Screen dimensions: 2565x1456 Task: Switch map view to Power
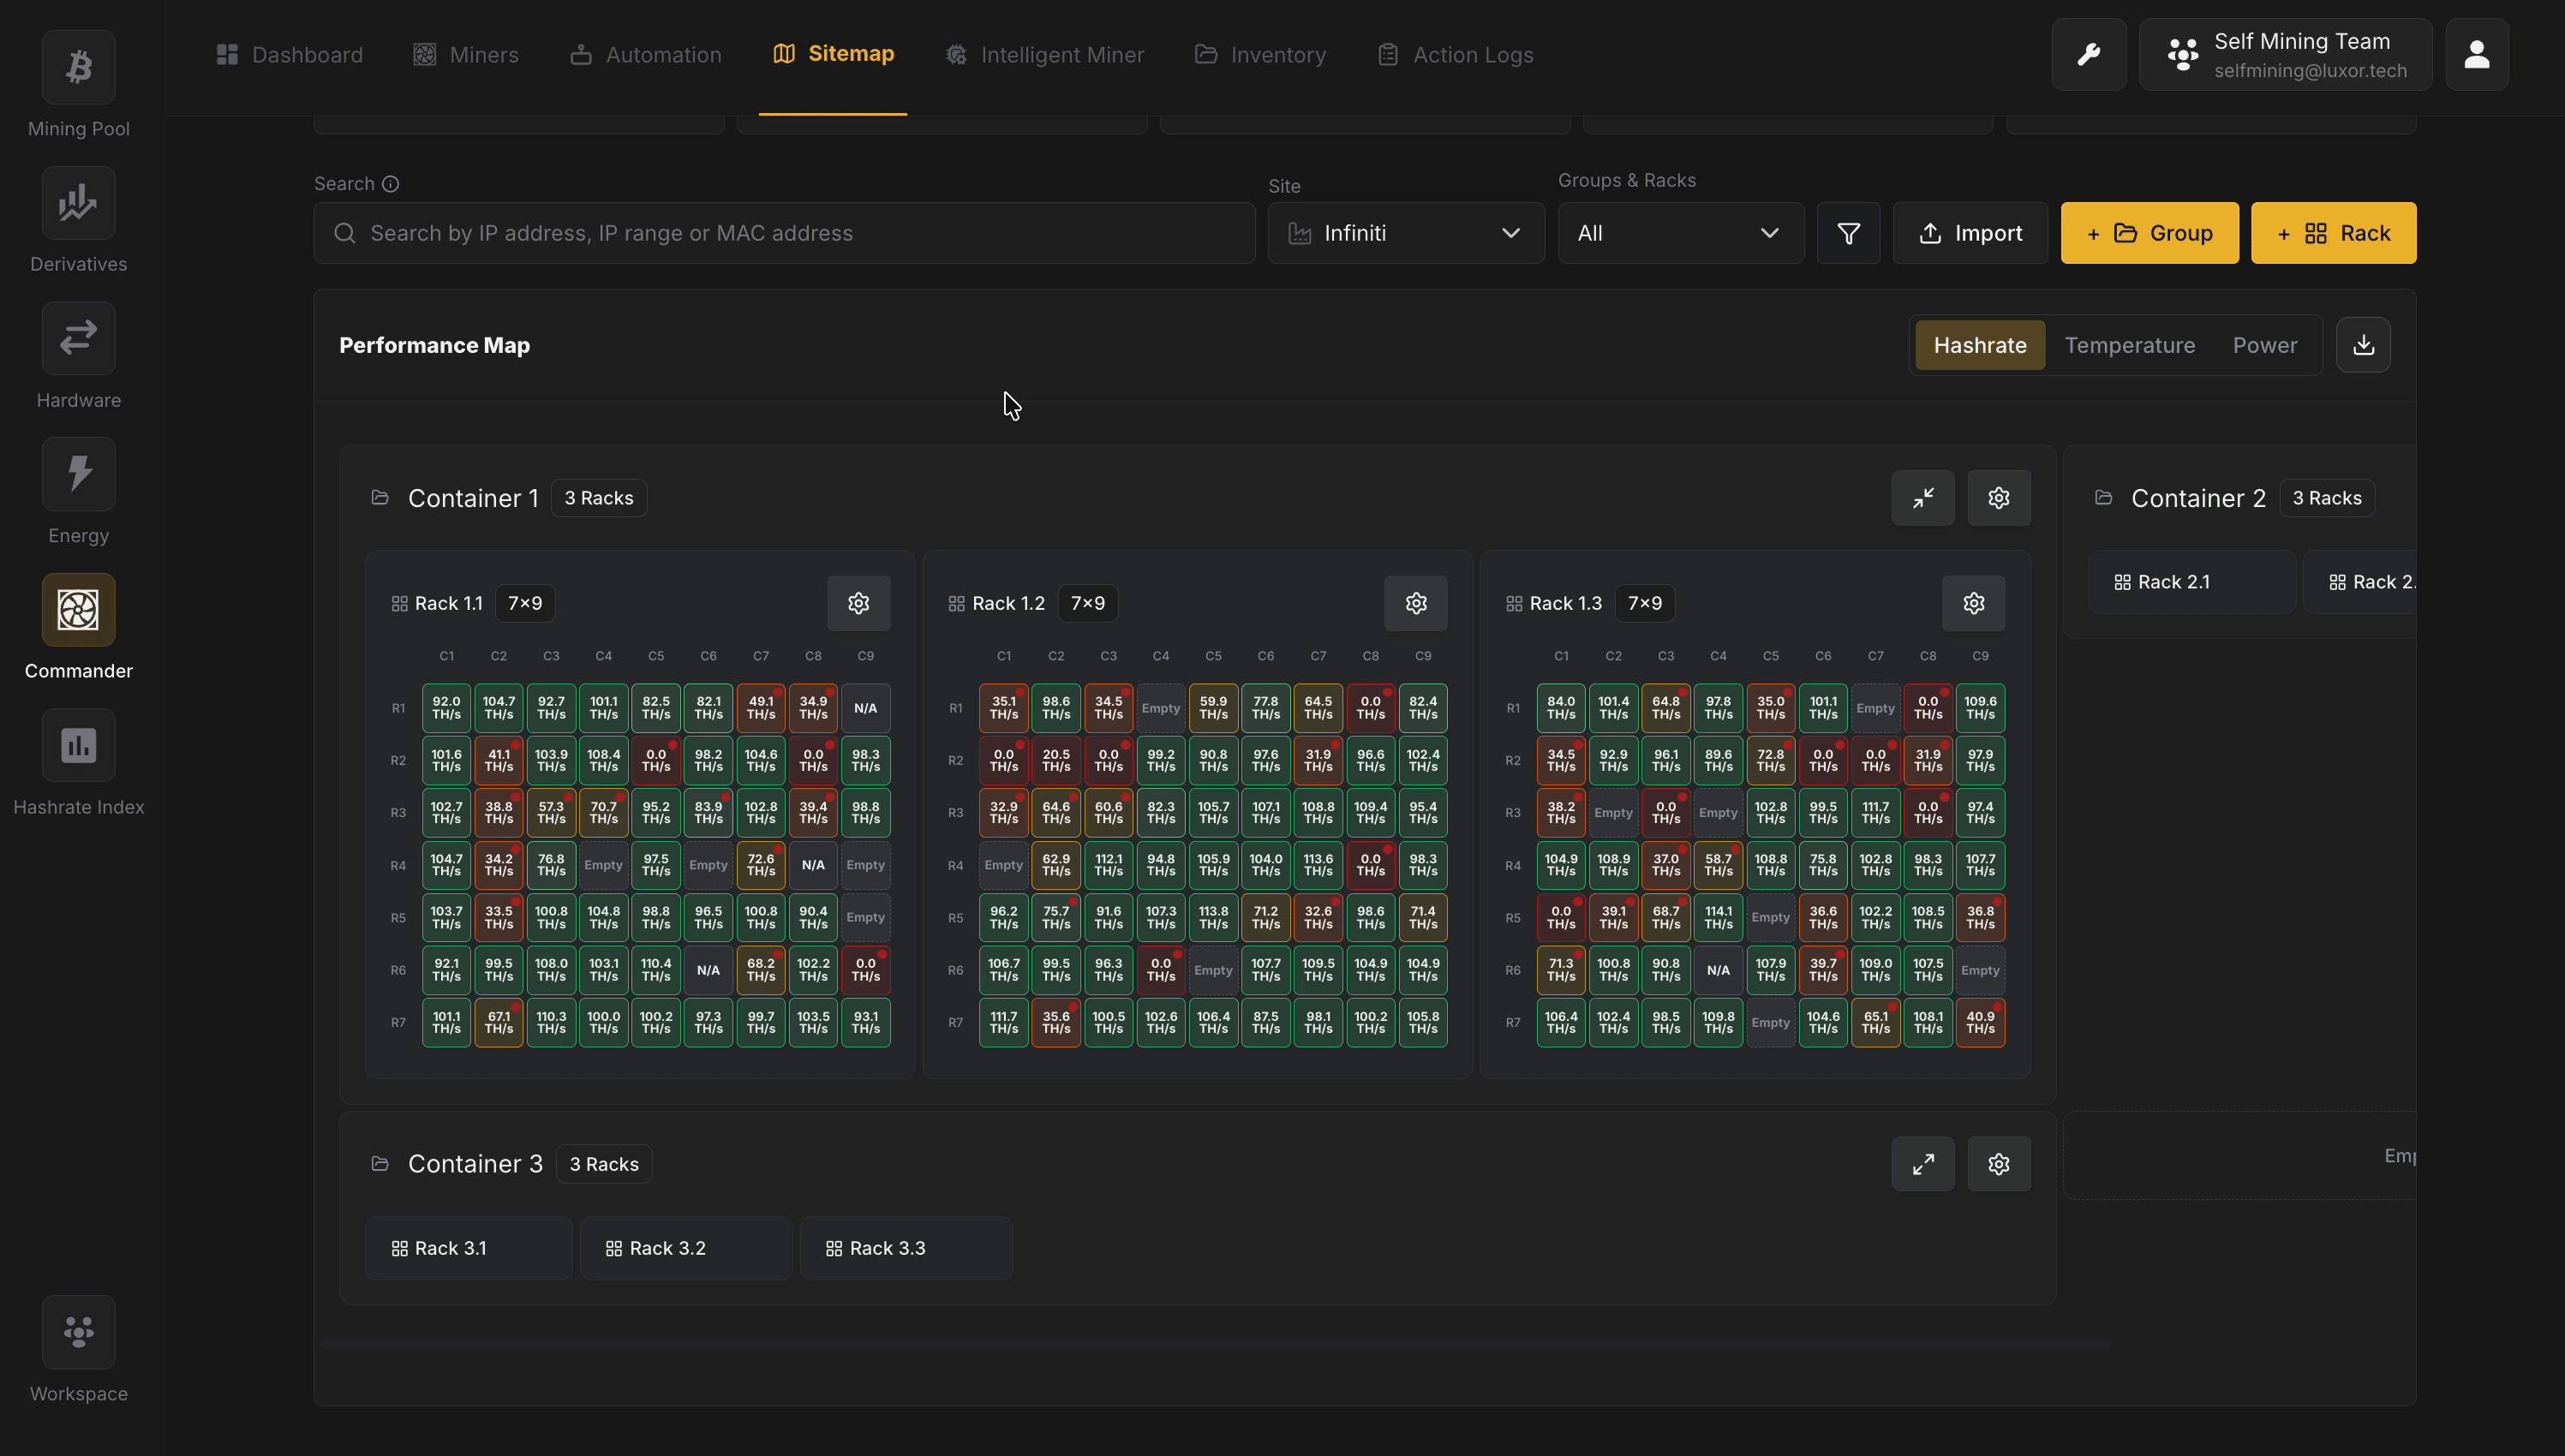coord(2264,345)
